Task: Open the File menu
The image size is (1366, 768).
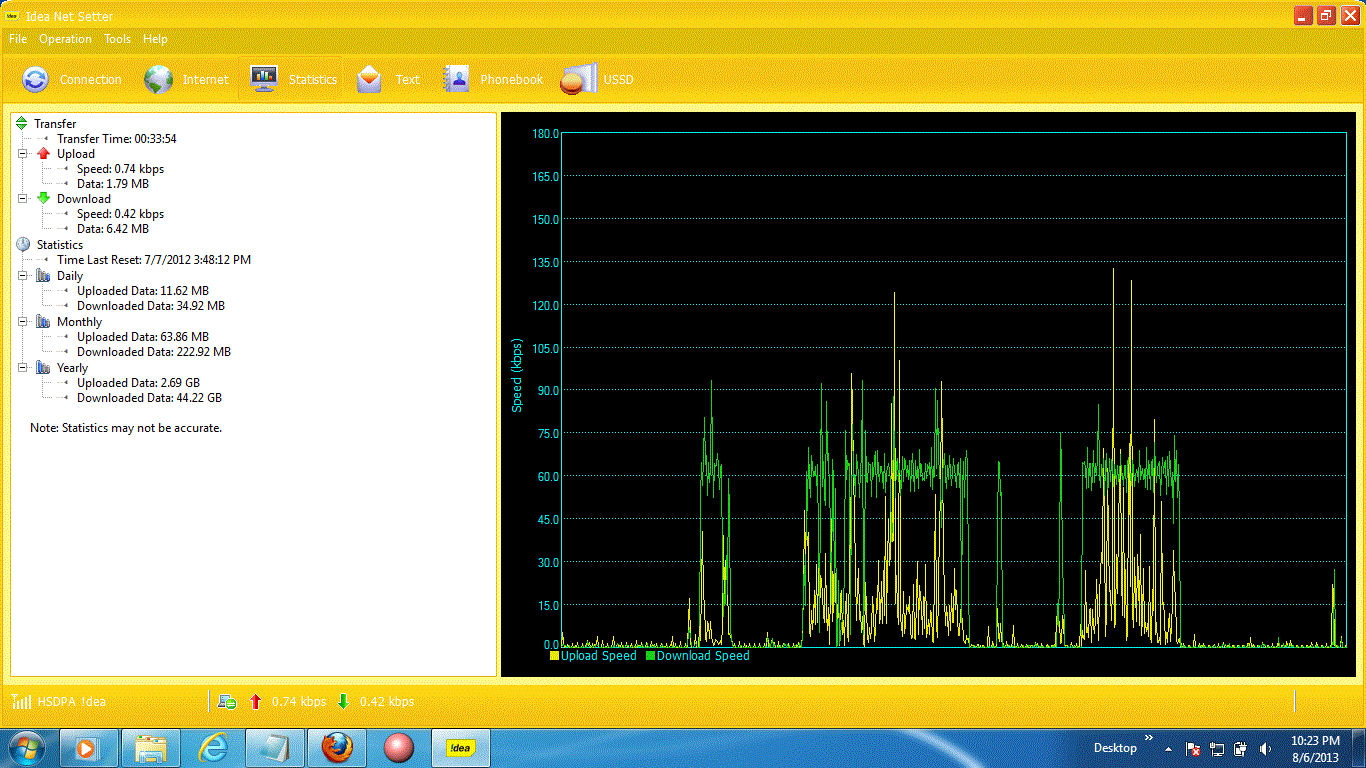Action: click(x=18, y=39)
